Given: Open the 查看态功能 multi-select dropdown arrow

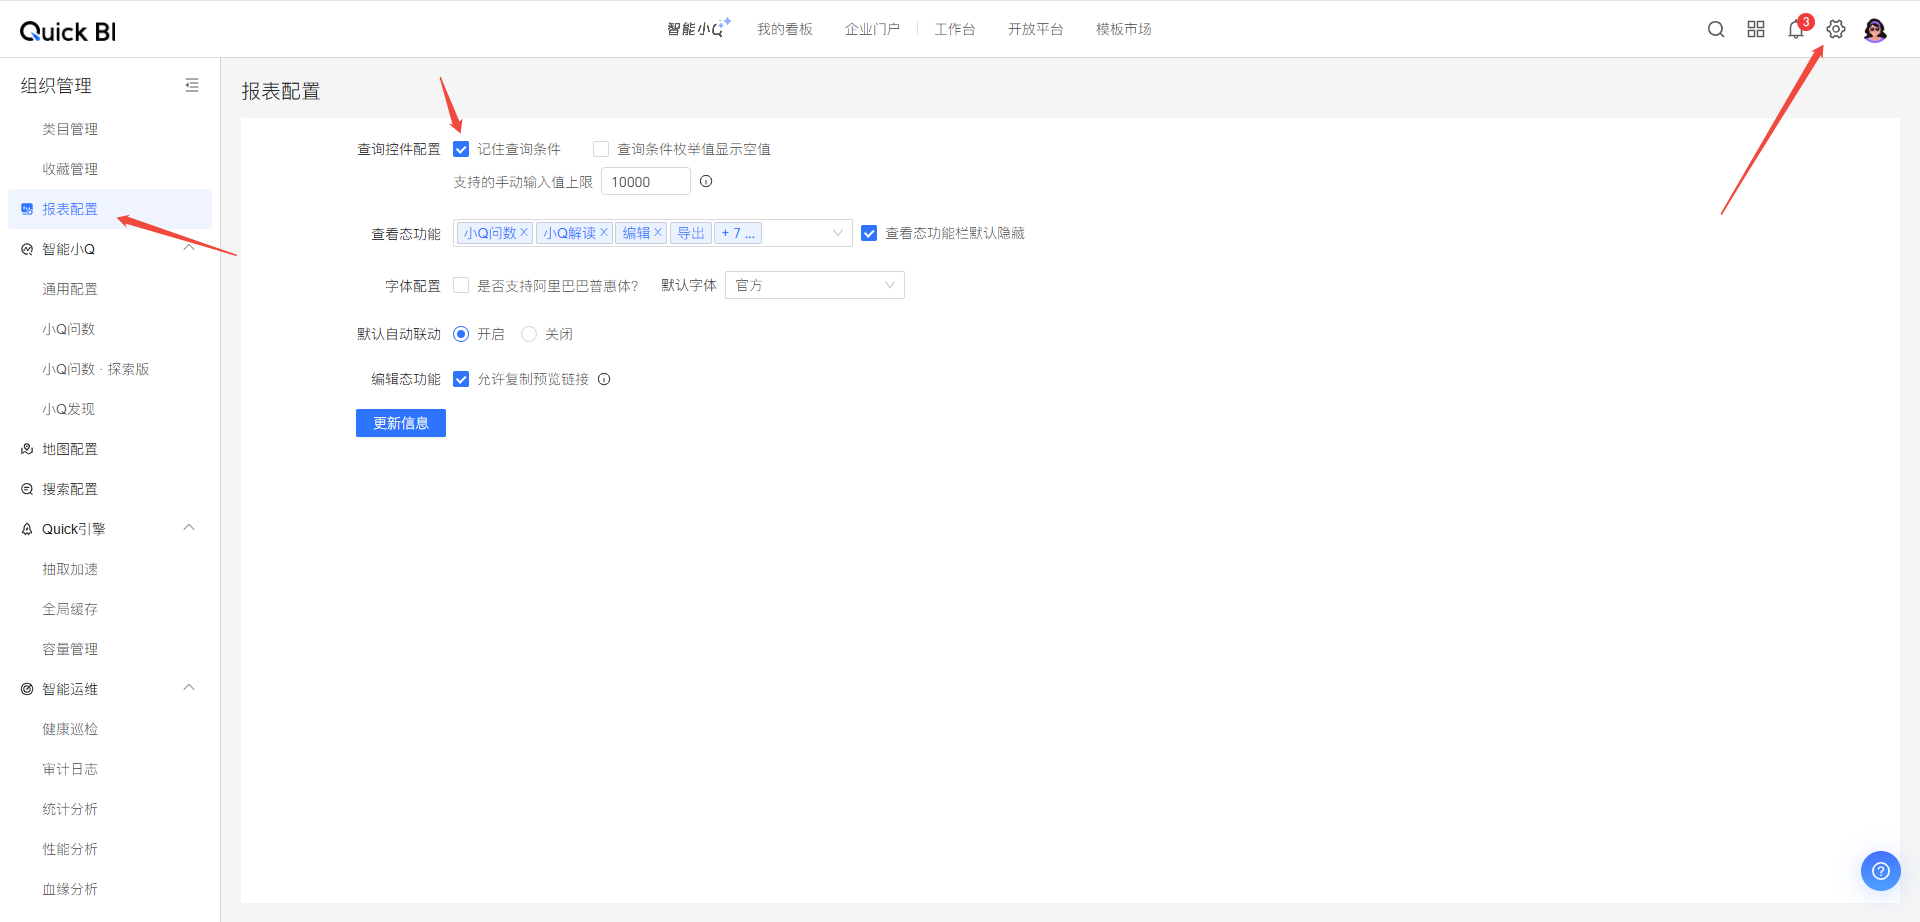Looking at the screenshot, I should click(x=837, y=233).
